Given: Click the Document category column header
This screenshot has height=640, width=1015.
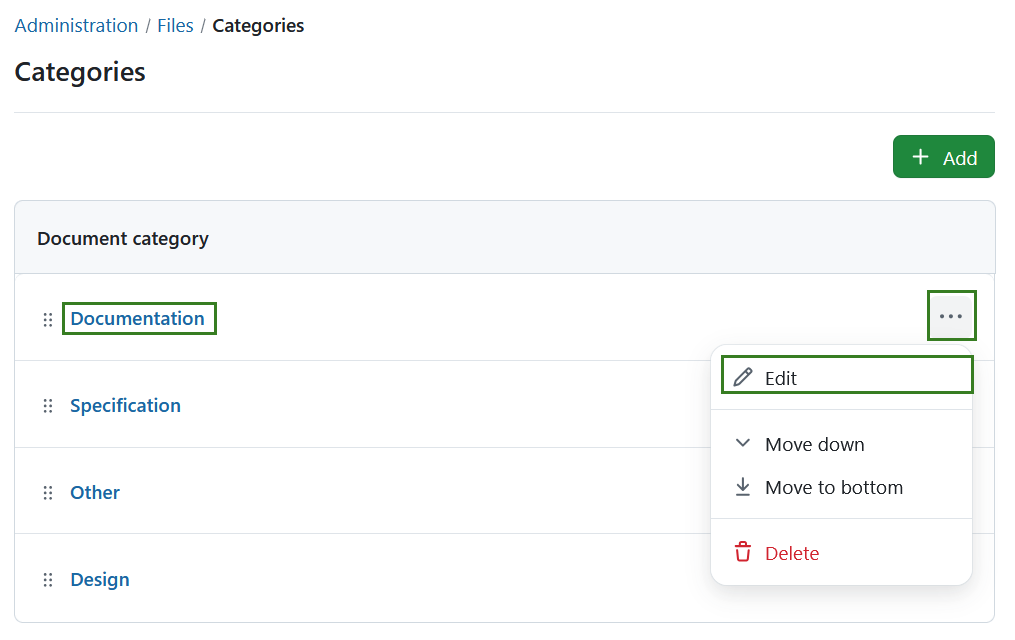Looking at the screenshot, I should 122,238.
